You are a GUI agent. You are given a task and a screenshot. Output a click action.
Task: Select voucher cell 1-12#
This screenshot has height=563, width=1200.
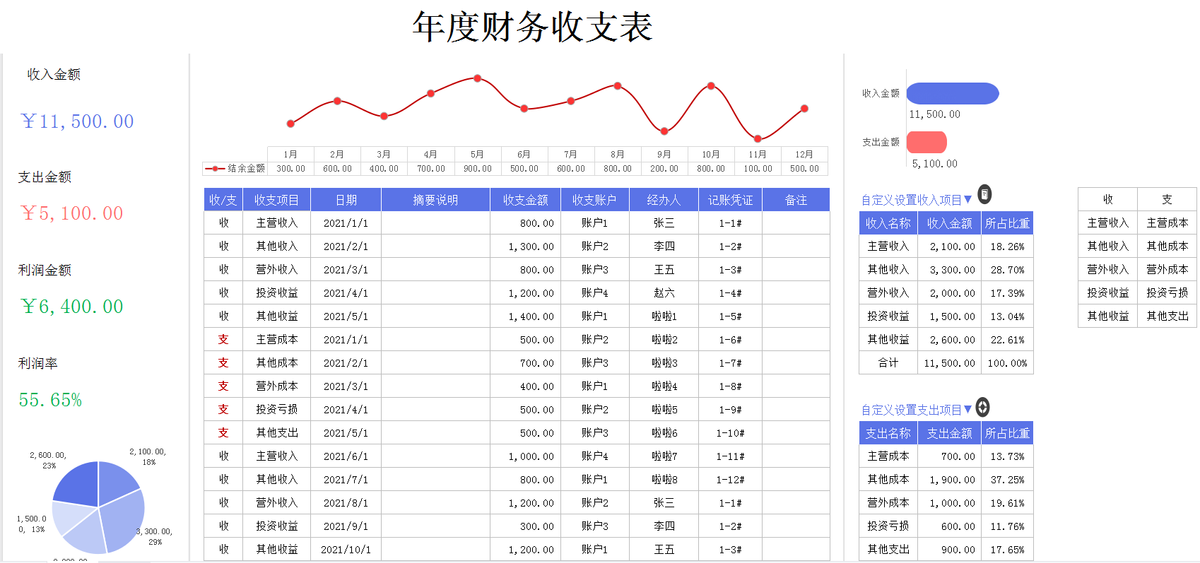click(730, 480)
